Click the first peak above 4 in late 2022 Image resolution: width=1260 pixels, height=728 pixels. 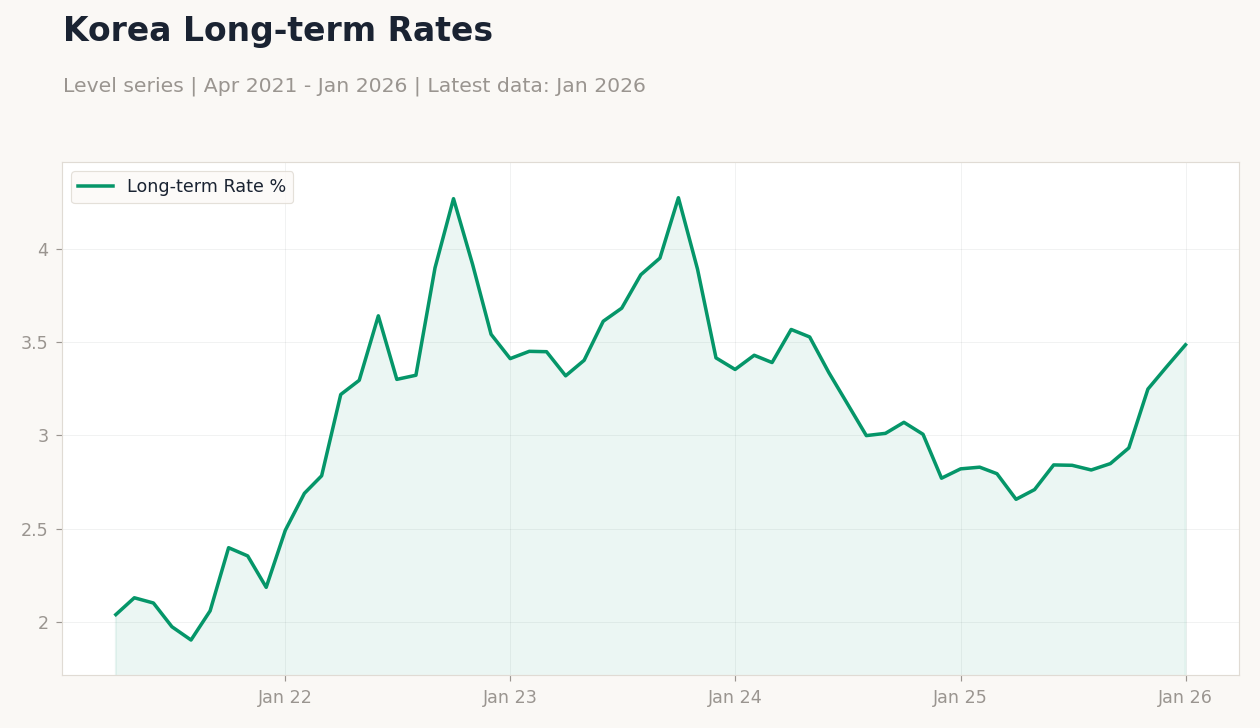coord(453,198)
